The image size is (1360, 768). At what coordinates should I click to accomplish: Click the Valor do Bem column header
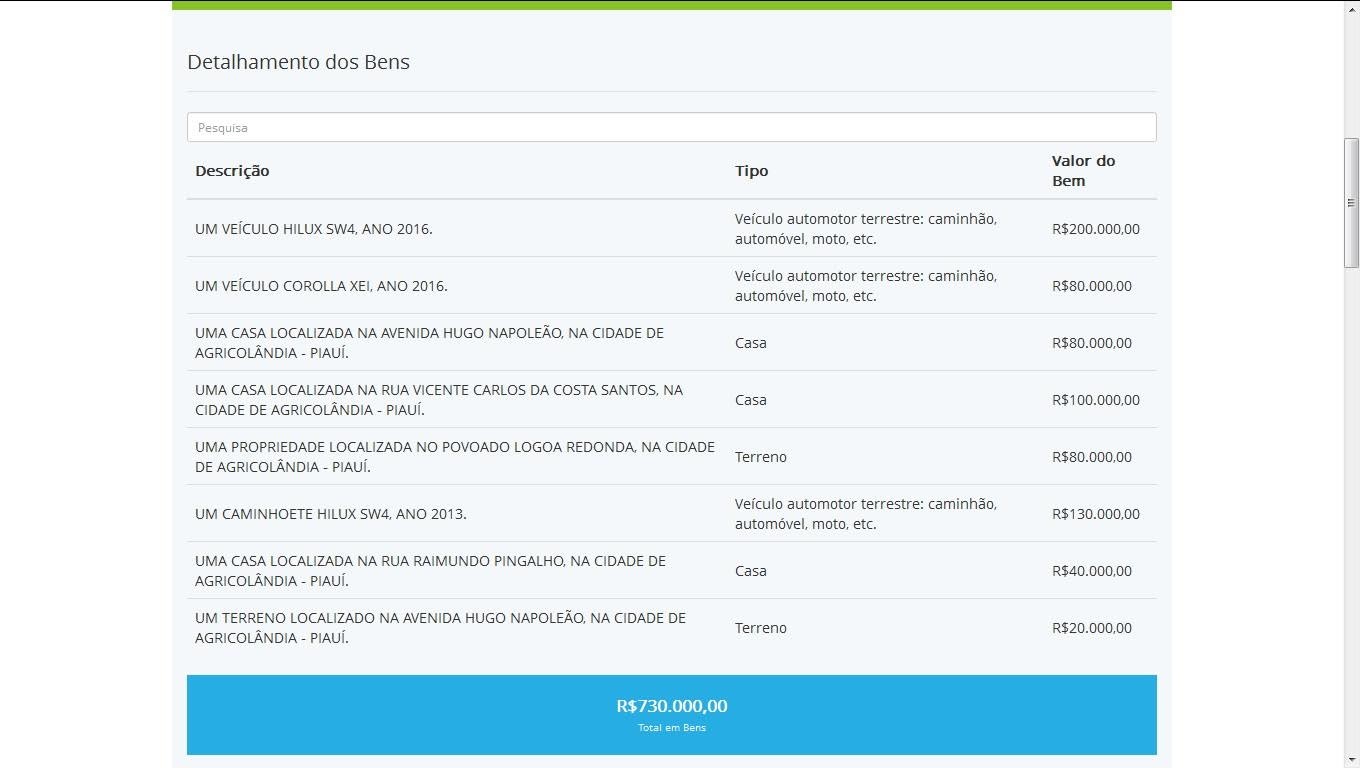(x=1083, y=171)
